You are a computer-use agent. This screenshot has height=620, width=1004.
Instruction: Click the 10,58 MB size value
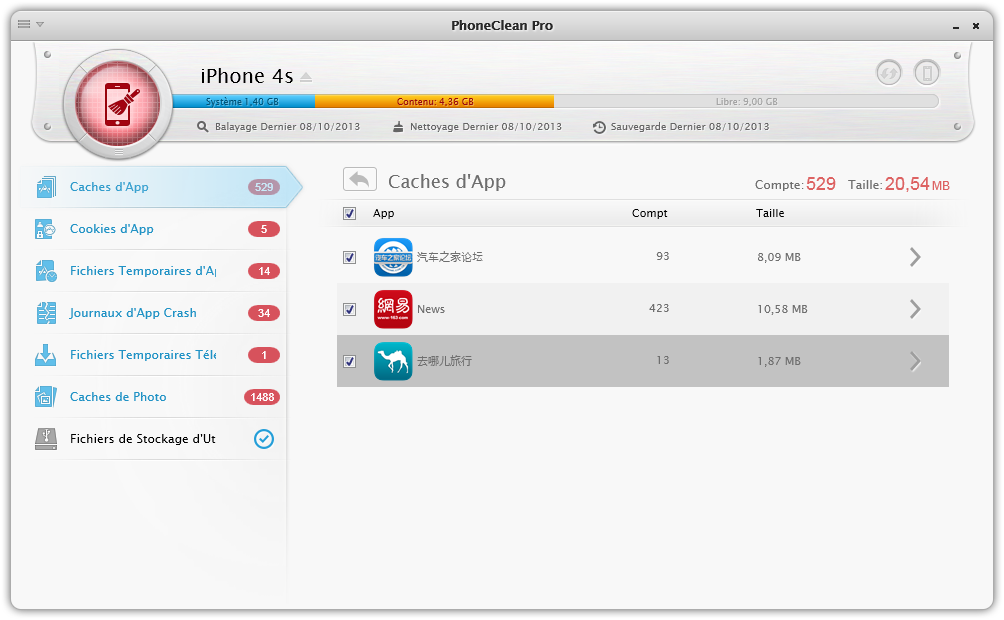(x=782, y=309)
